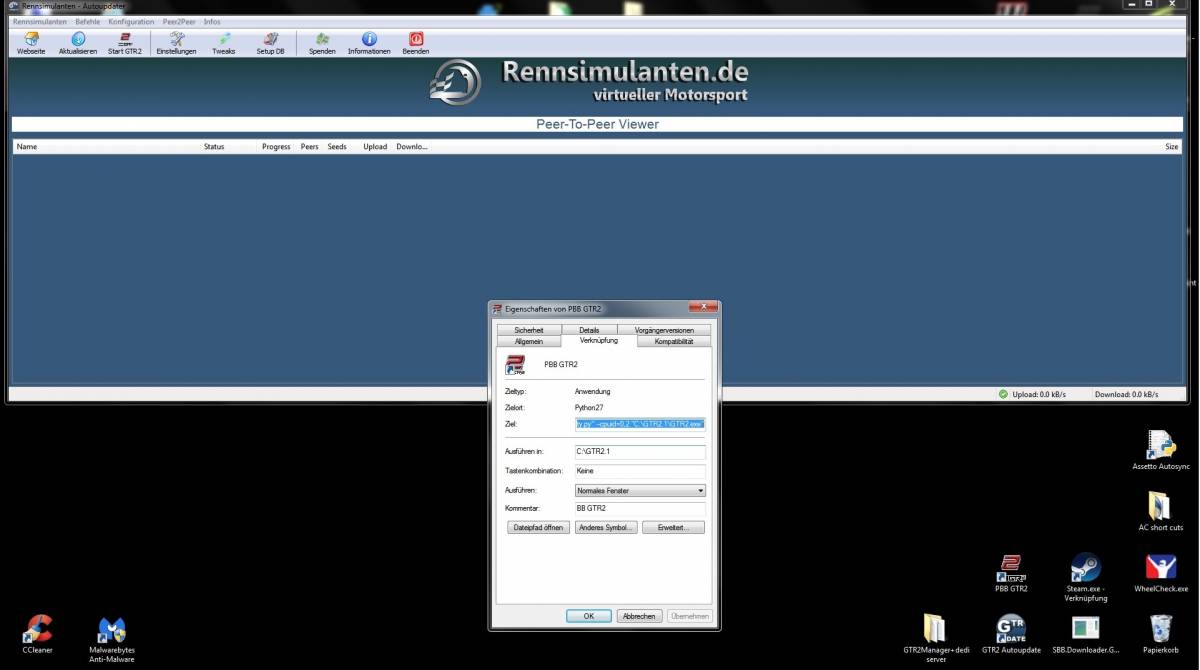Click the Ausführen in path field
The height and width of the screenshot is (670, 1200).
tap(640, 452)
